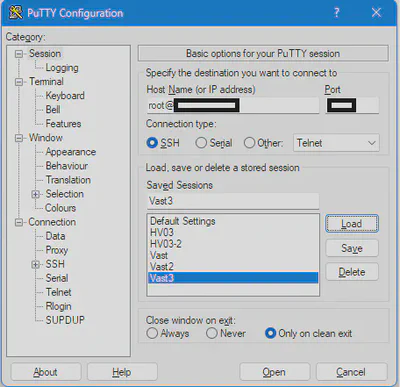Screen dimensions: 400x387
Task: Open the Serial category in tree
Action: point(57,278)
